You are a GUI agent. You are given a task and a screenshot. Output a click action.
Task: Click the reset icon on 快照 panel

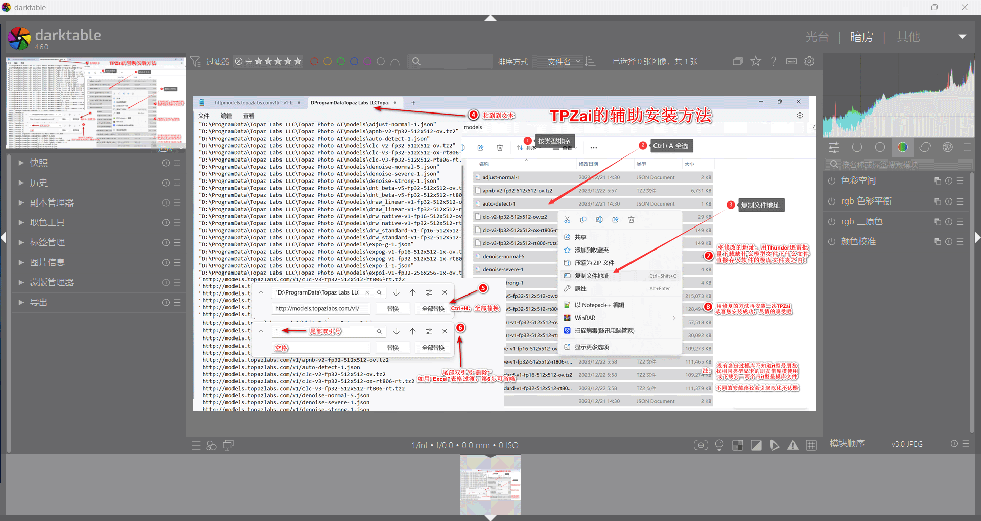166,163
